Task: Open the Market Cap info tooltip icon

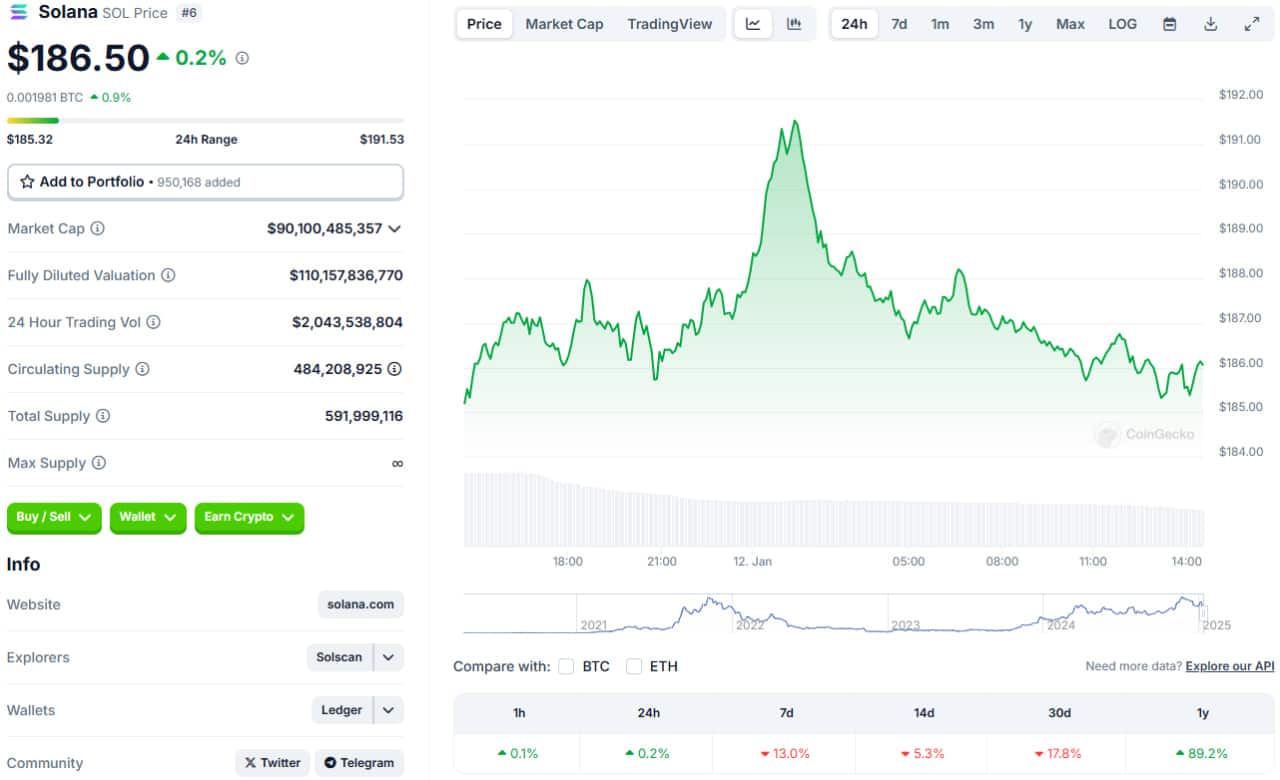Action: [x=97, y=228]
